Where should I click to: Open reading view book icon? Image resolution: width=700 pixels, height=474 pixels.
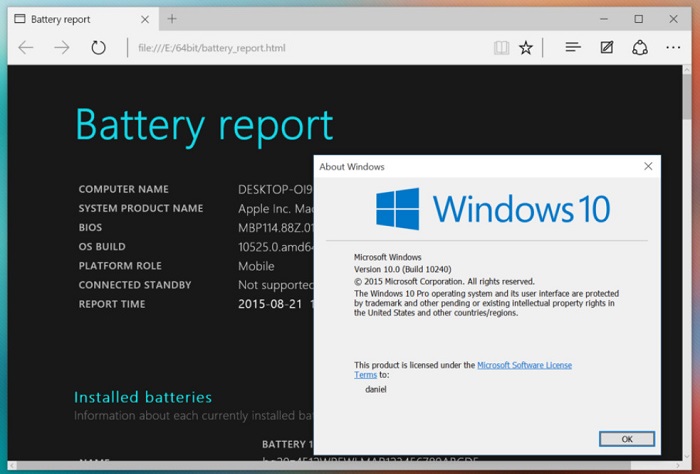pyautogui.click(x=501, y=48)
